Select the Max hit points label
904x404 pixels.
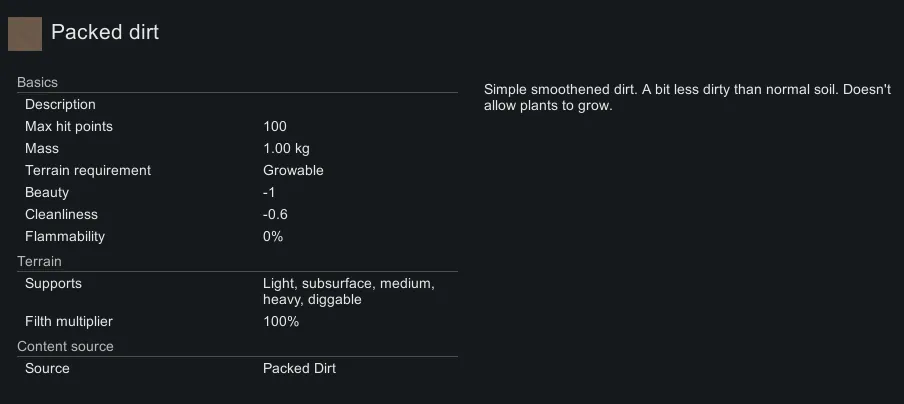[x=69, y=126]
